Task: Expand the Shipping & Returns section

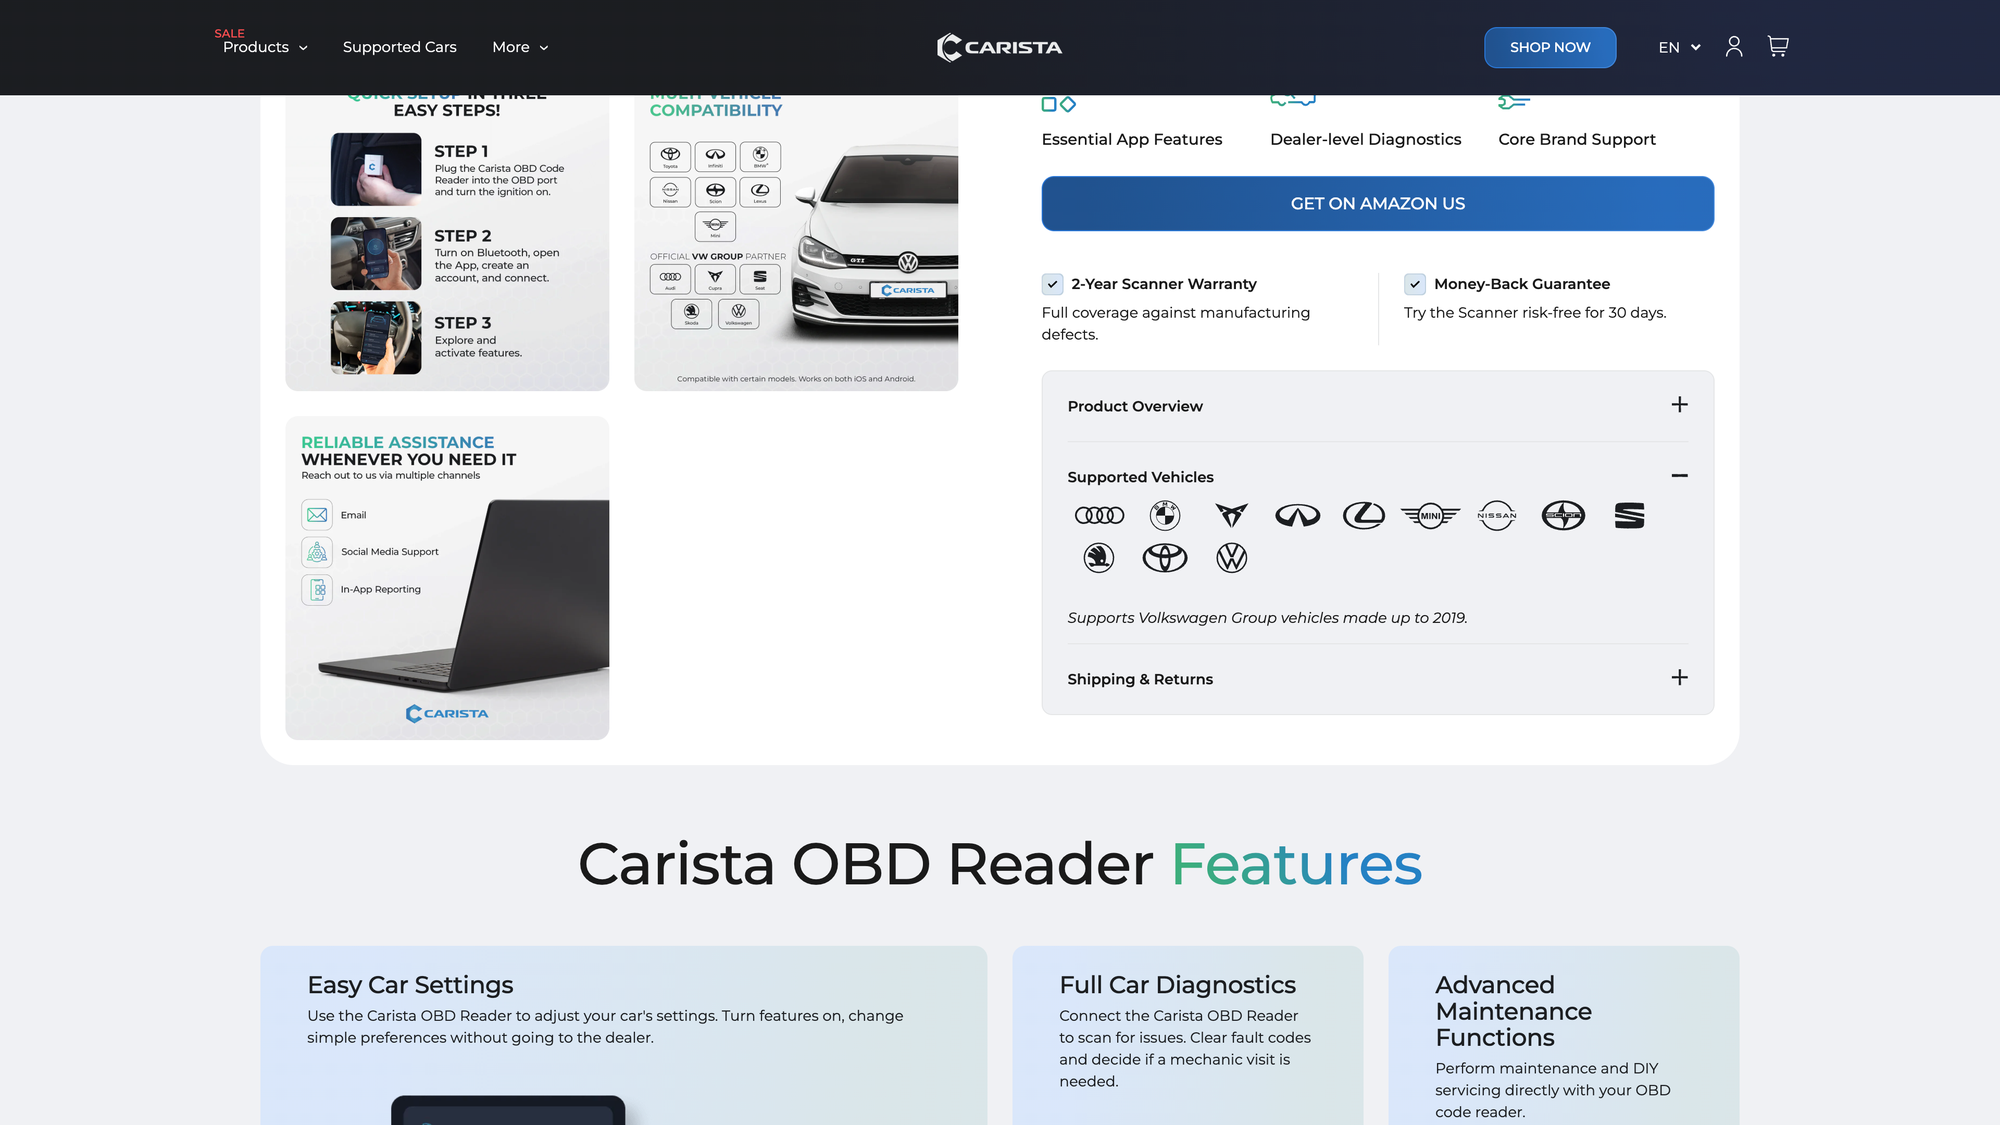Action: 1377,679
